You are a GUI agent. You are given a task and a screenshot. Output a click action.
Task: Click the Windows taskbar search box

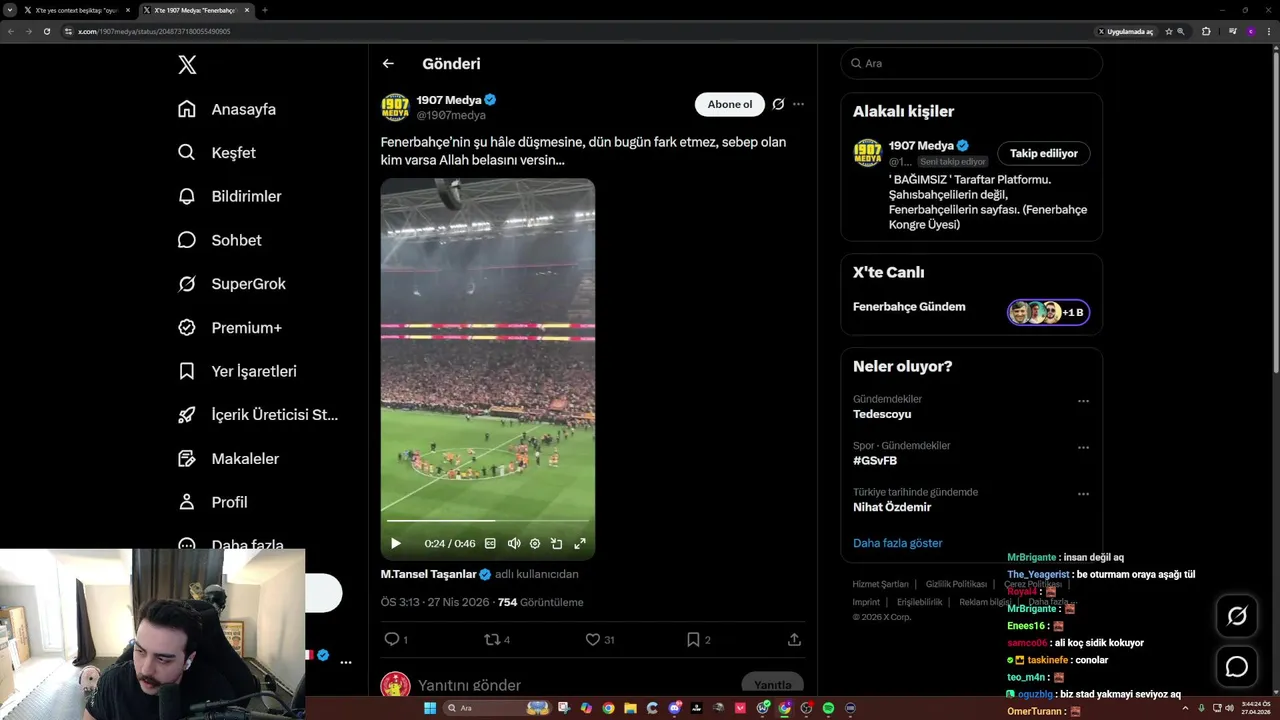tap(497, 708)
